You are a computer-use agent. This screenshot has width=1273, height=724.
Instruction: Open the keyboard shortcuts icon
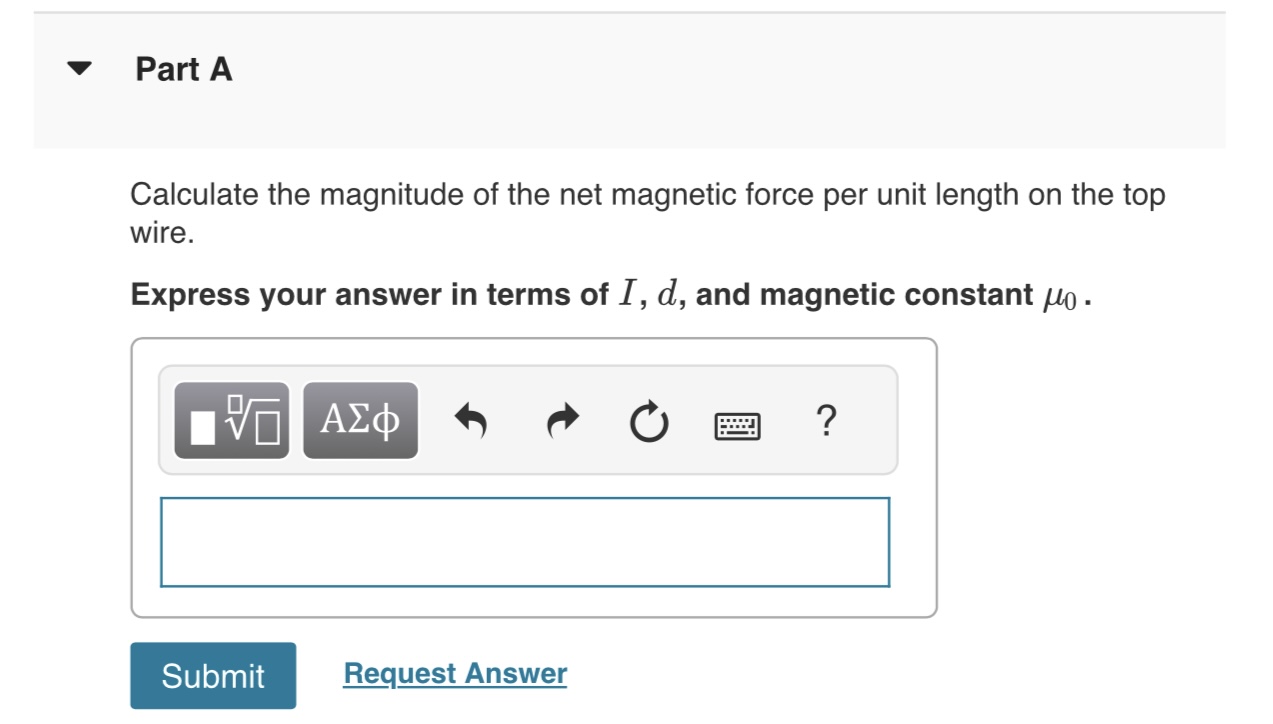pyautogui.click(x=736, y=424)
